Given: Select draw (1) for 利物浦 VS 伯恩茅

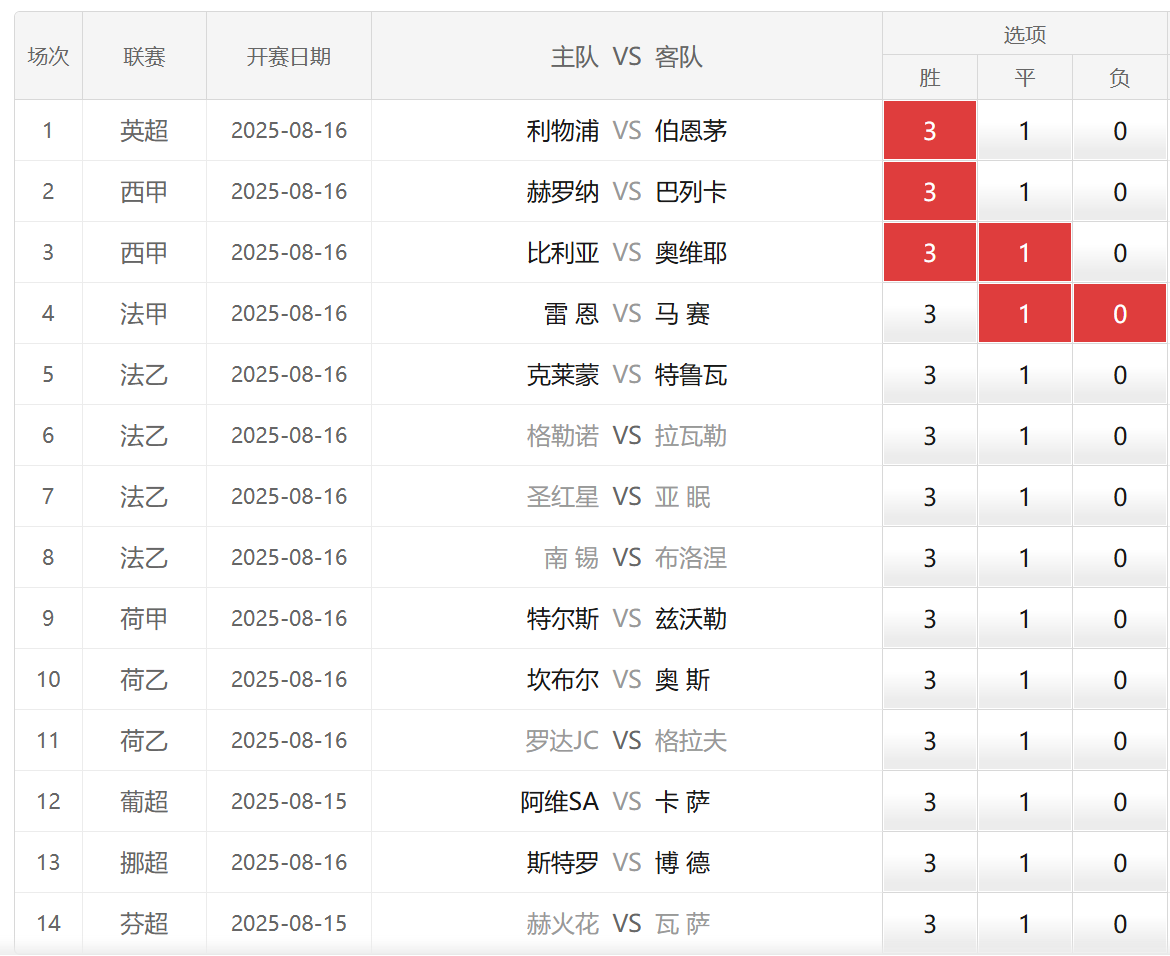Looking at the screenshot, I should (x=1024, y=131).
